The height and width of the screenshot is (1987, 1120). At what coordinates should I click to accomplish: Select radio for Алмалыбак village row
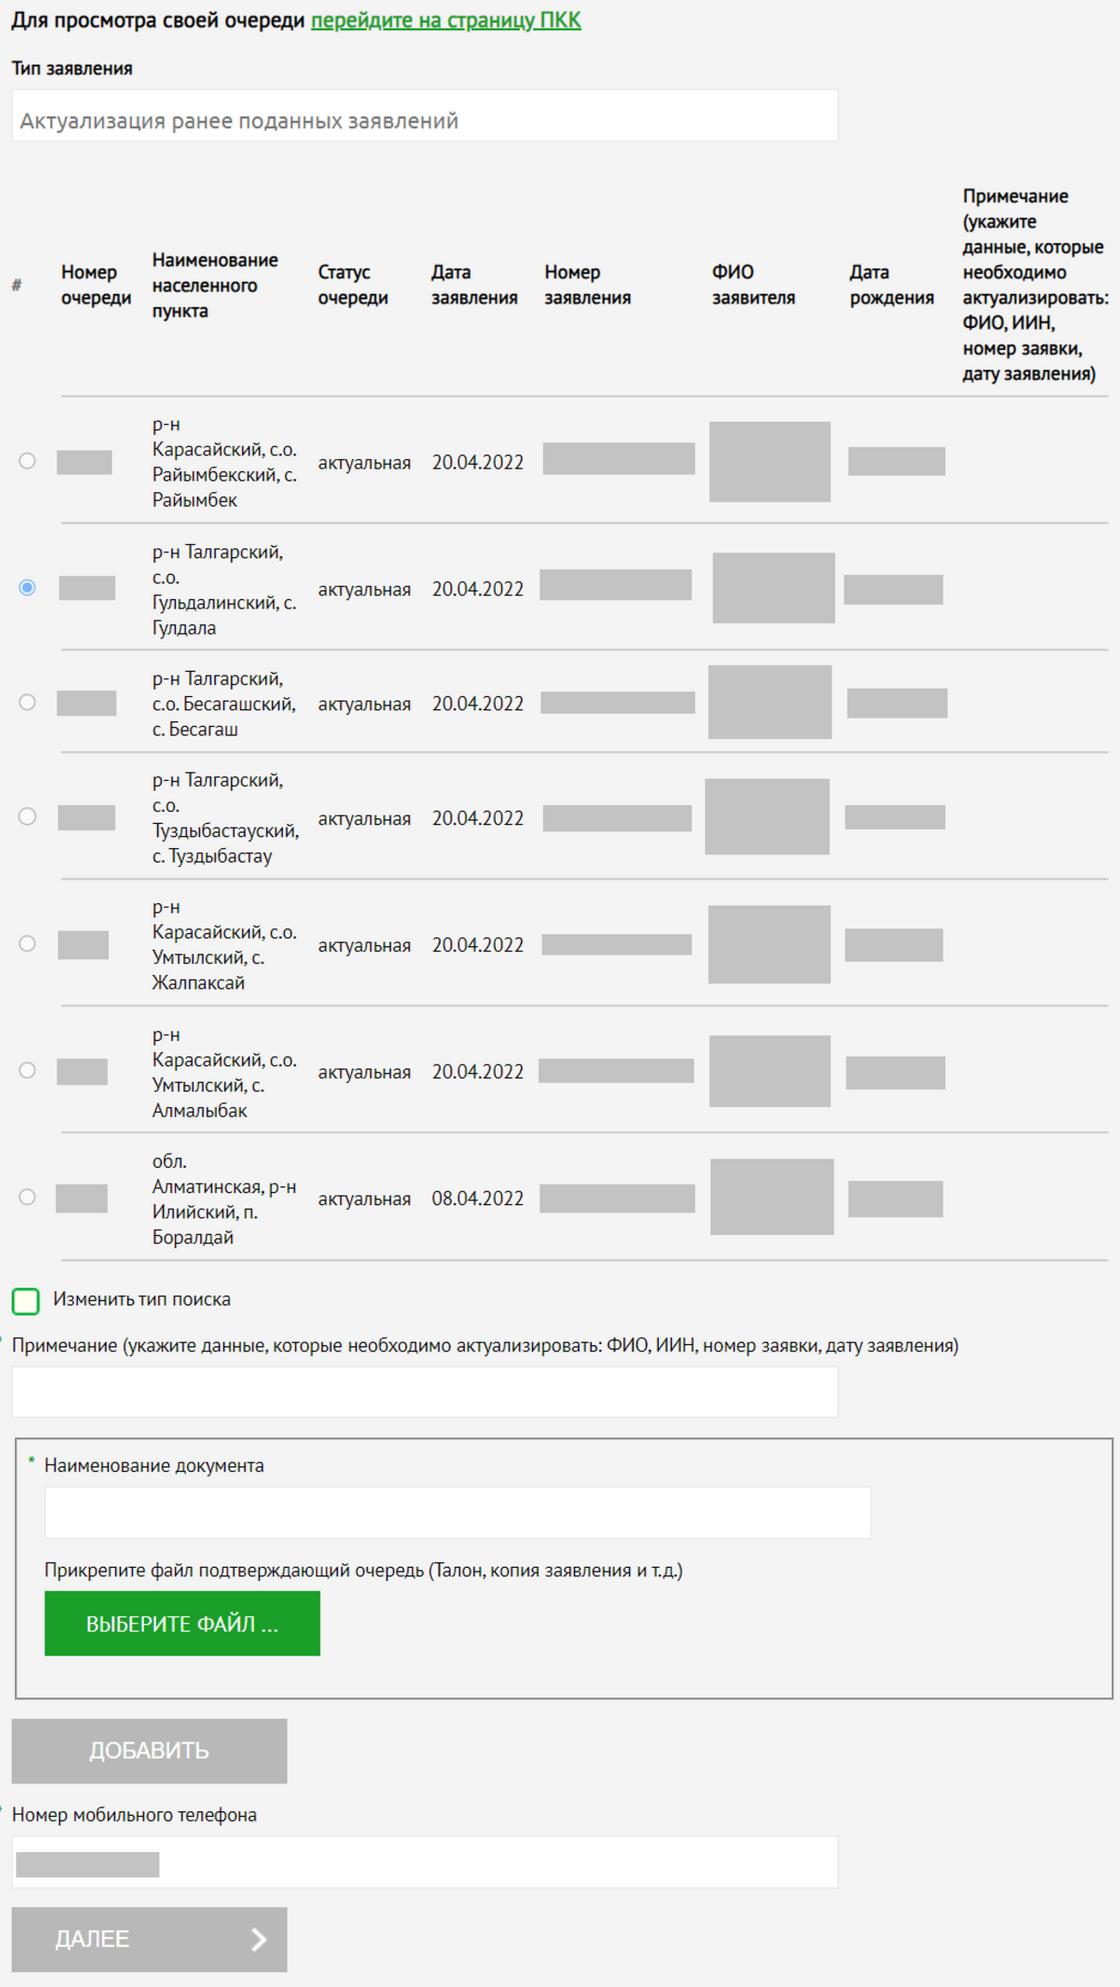click(27, 1071)
